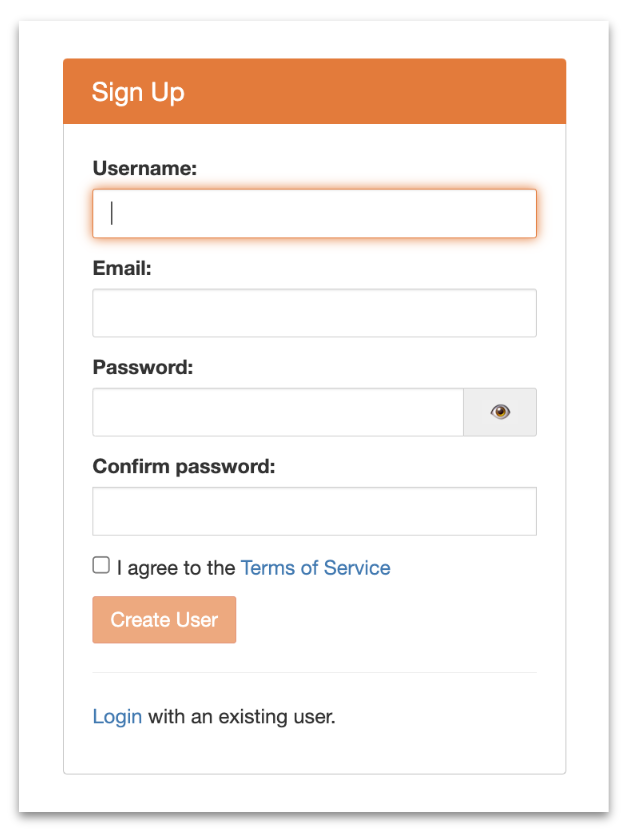Viewport: 632px width, 832px height.
Task: Click the eye icon beside the password field
Action: tap(499, 412)
